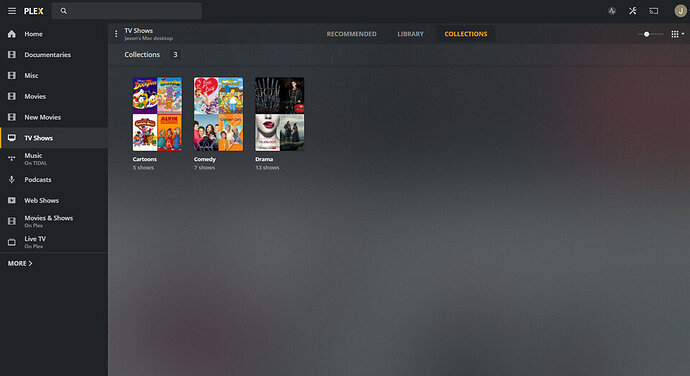Image resolution: width=690 pixels, height=376 pixels.
Task: Open the Drama collection poster
Action: pyautogui.click(x=279, y=114)
